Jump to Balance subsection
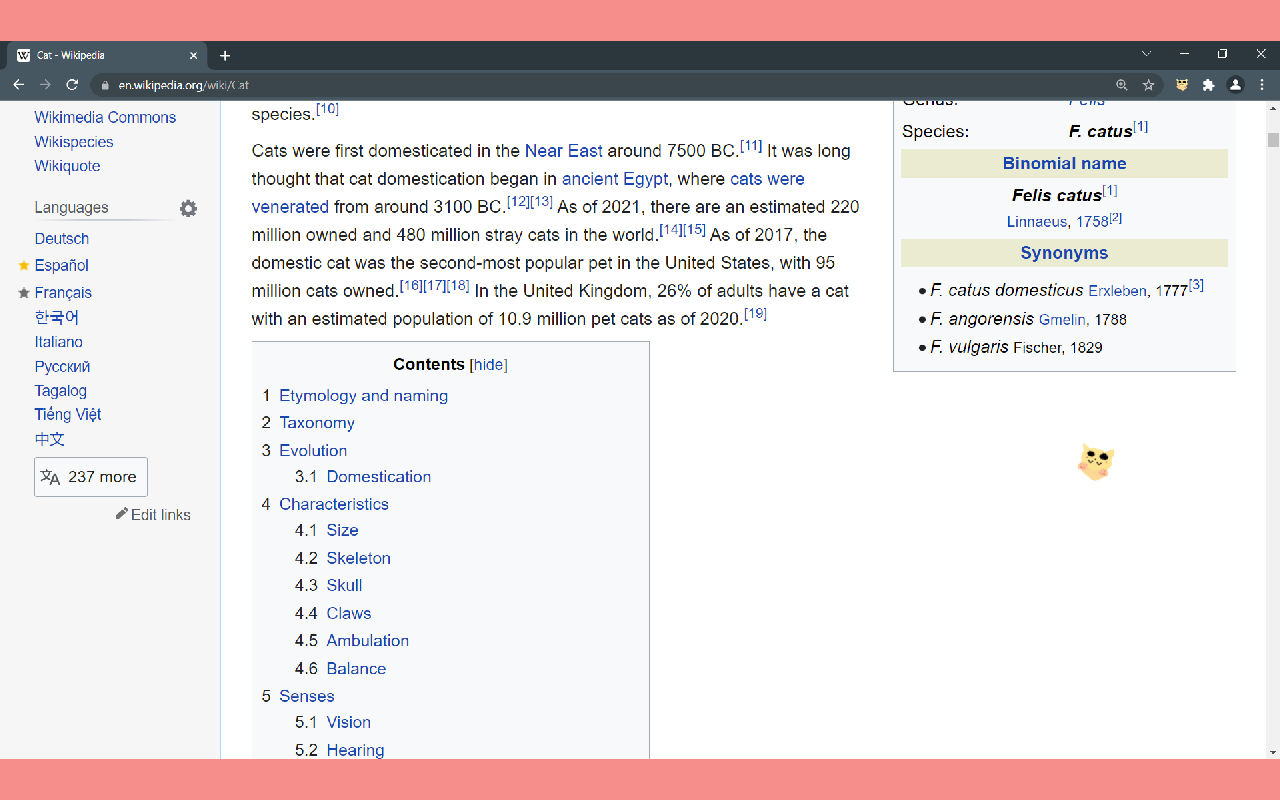The width and height of the screenshot is (1280, 800). (356, 669)
